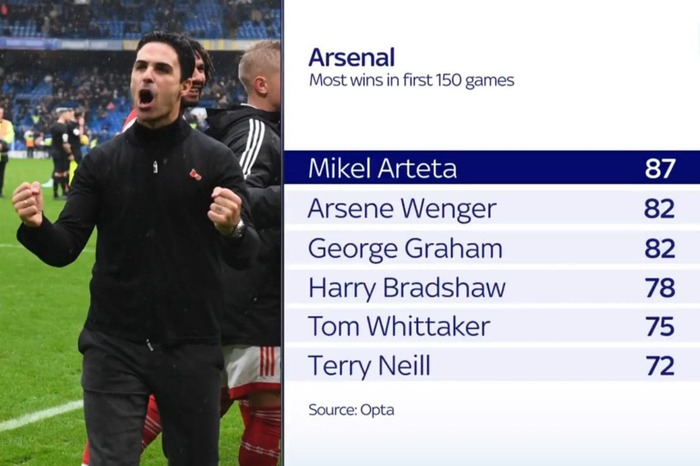Click the Harry Bradshaw name
This screenshot has height=466, width=700.
point(407,287)
